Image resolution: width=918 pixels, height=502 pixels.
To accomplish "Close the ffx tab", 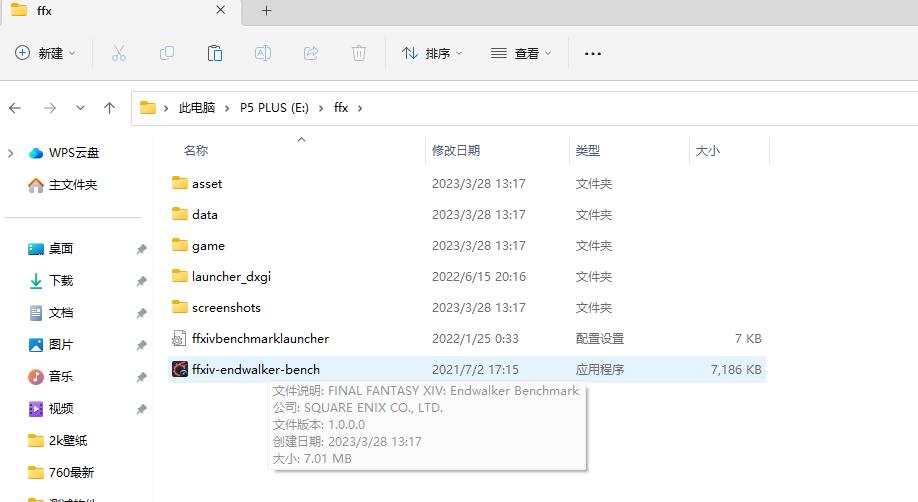I will point(221,10).
